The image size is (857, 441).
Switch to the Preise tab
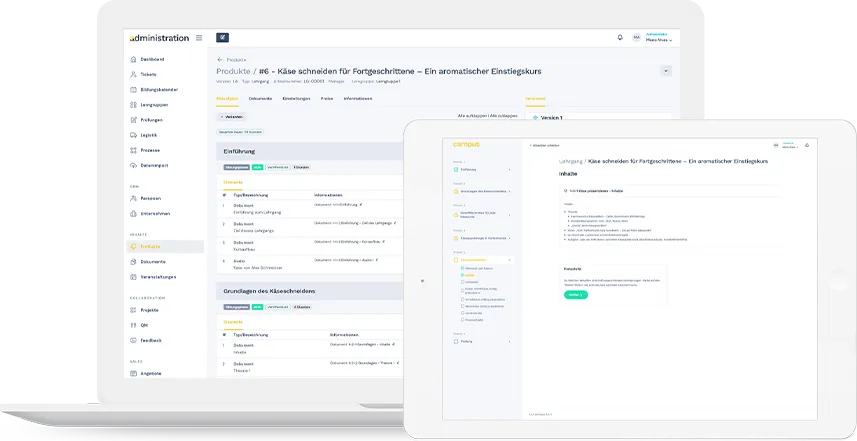pos(327,98)
